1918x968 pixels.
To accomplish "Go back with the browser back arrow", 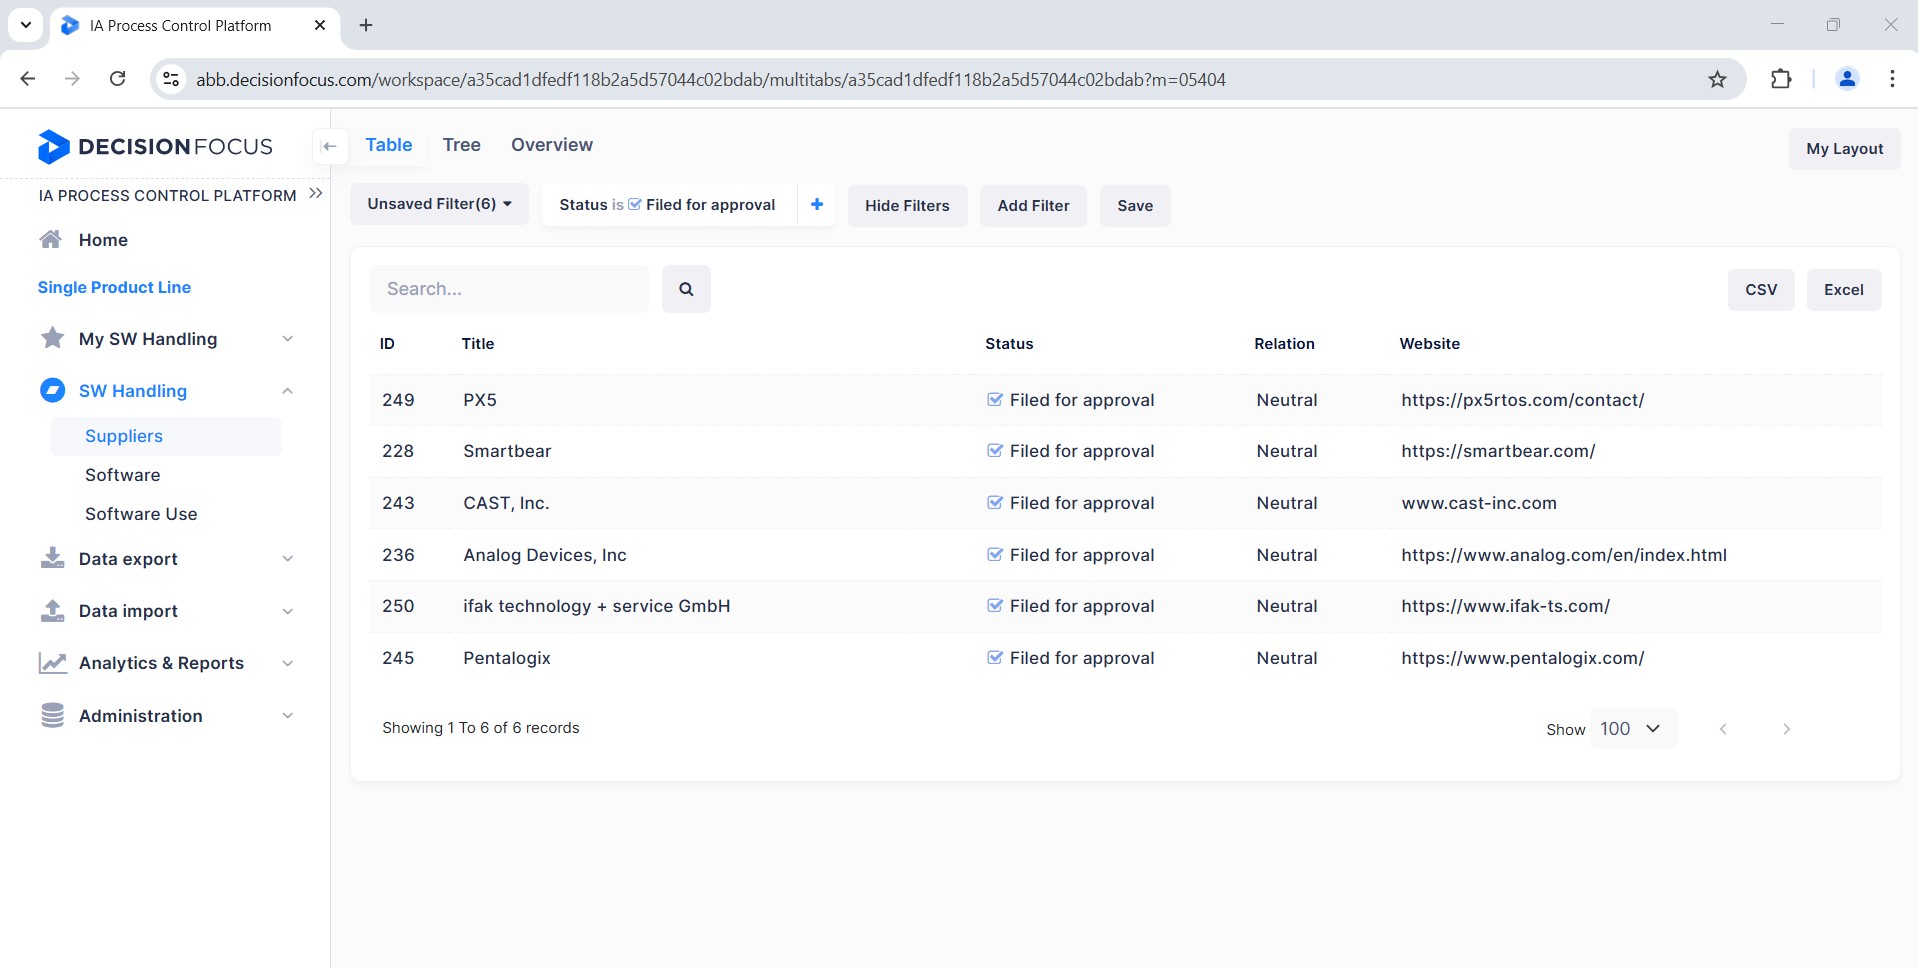I will (x=28, y=79).
